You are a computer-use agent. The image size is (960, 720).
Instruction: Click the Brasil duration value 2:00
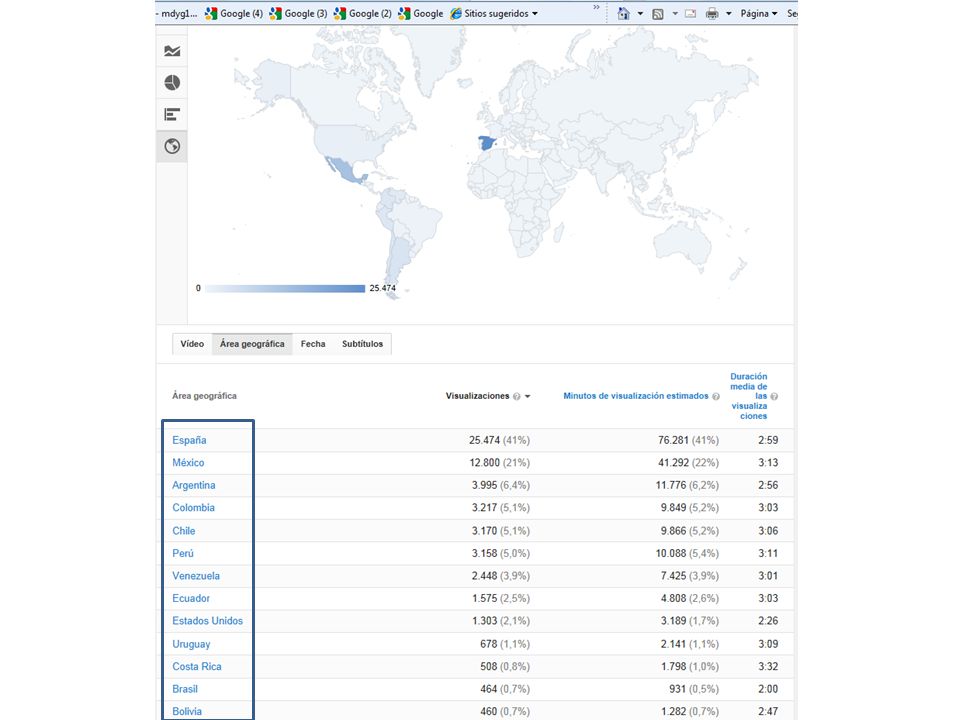(768, 689)
